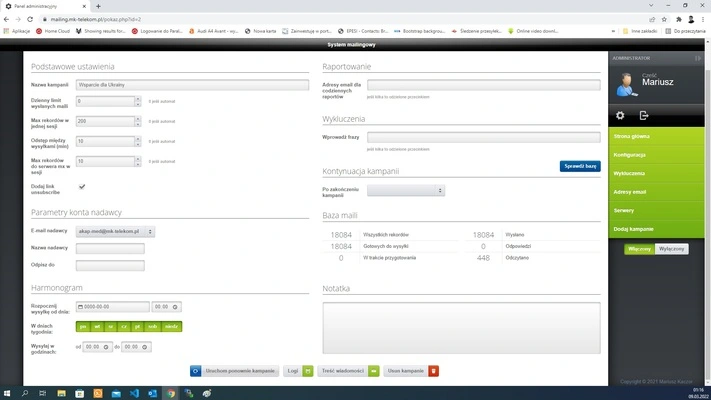Open Konfiguracja menu item
711x400 pixels.
[x=657, y=155]
